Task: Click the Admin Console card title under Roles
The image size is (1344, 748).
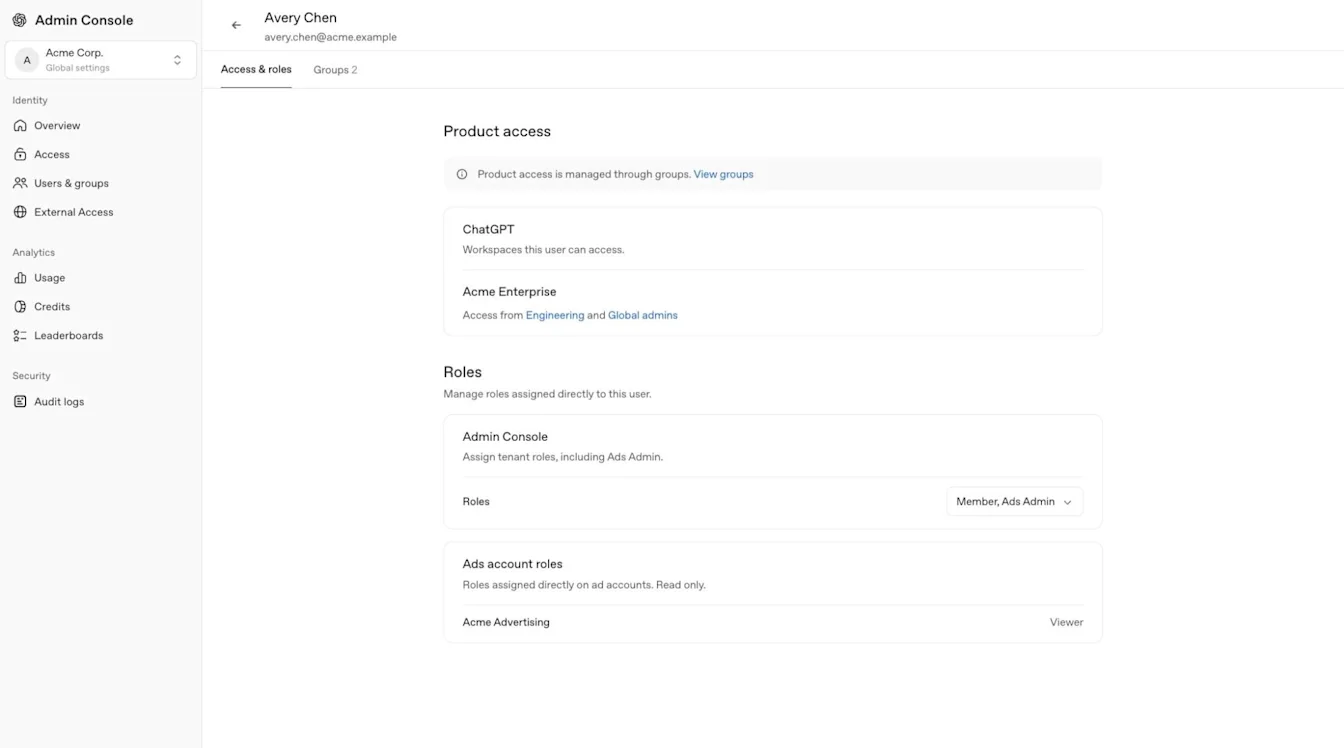Action: coord(505,437)
